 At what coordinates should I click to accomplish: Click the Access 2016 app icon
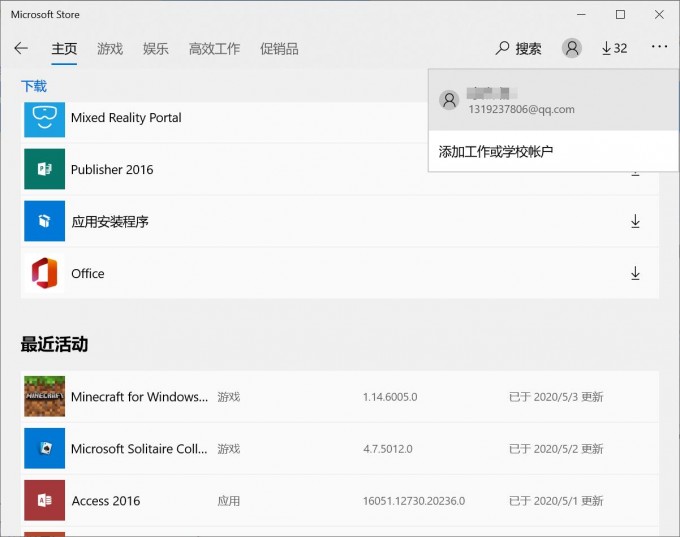tap(44, 500)
